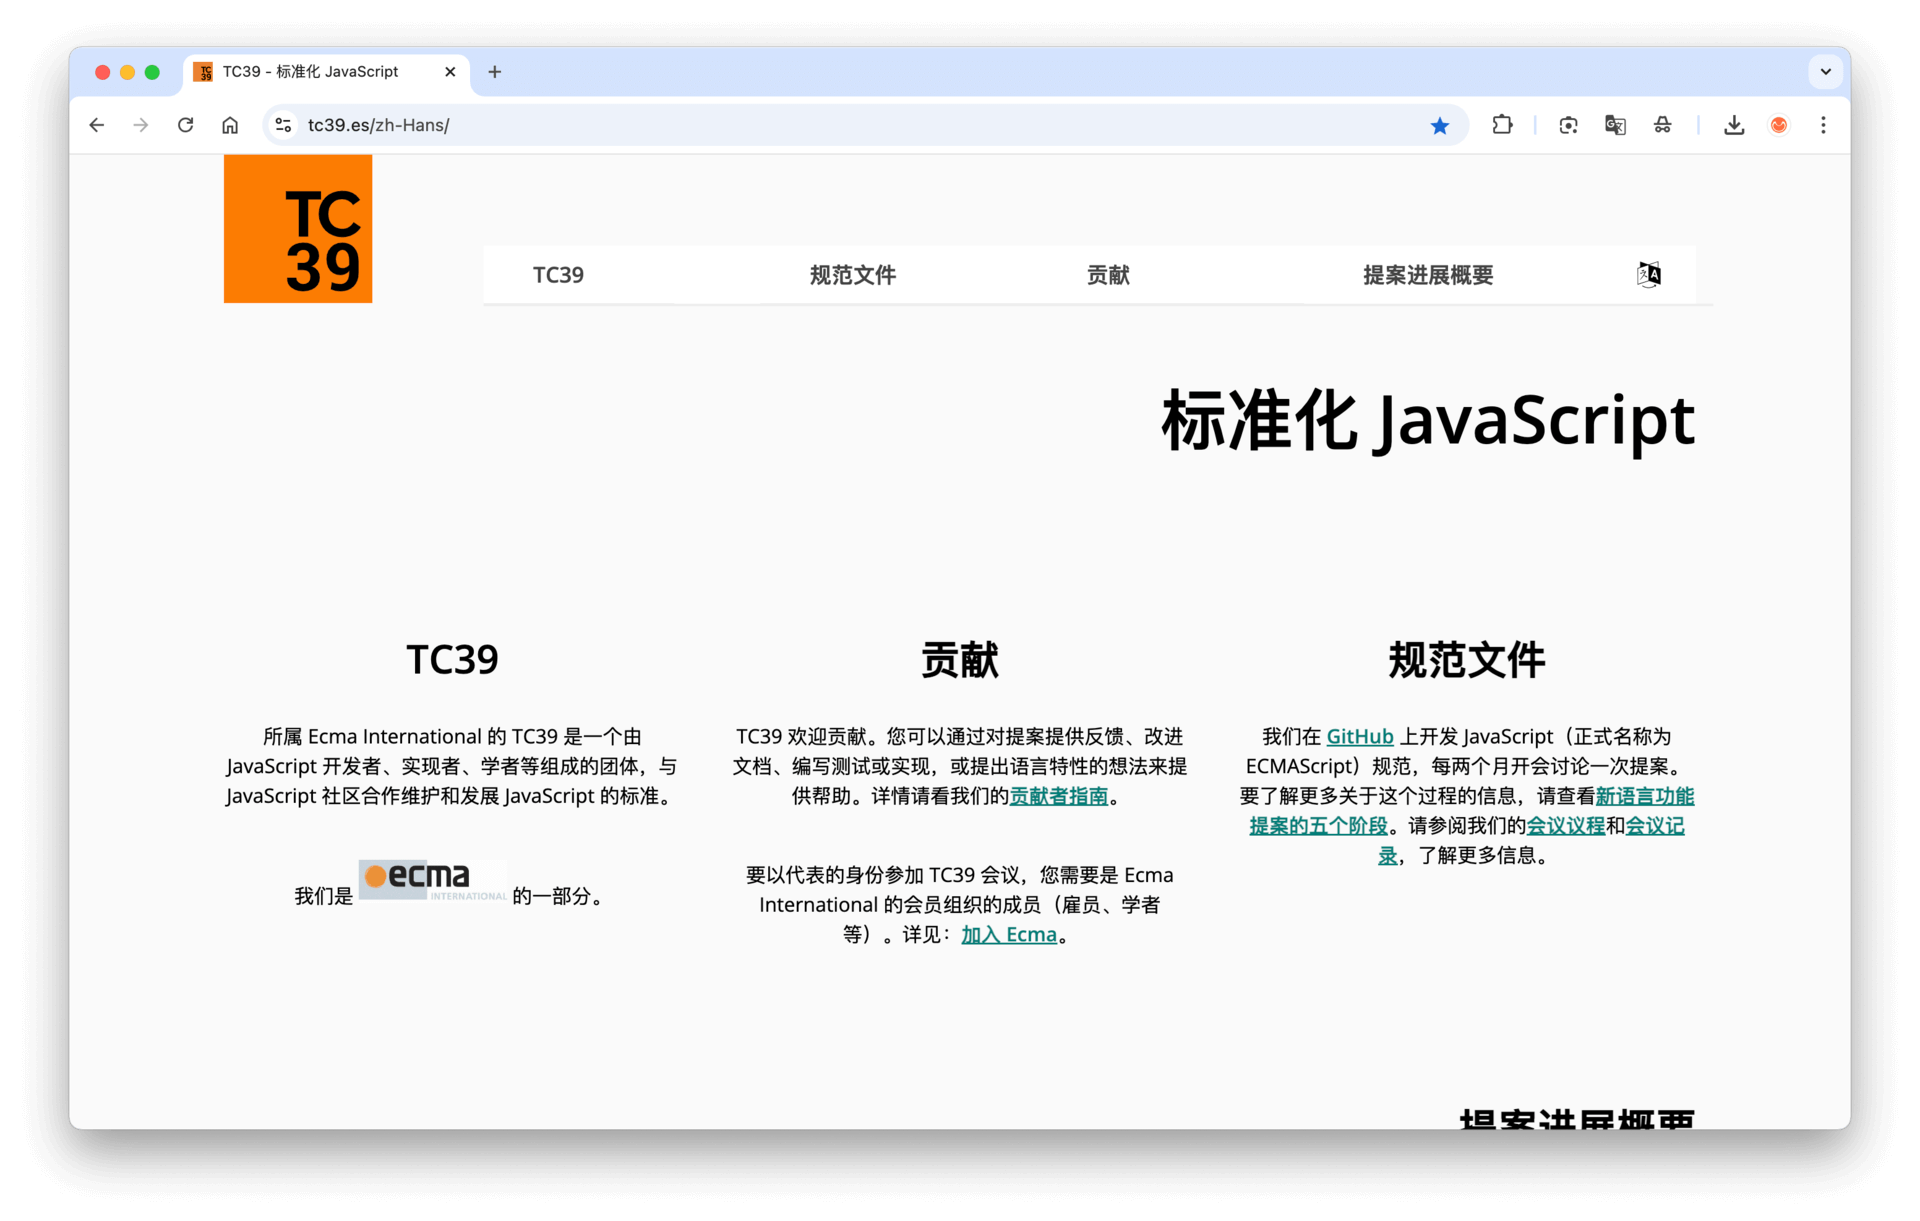Click the bookmark star icon
The width and height of the screenshot is (1920, 1221).
tap(1439, 125)
